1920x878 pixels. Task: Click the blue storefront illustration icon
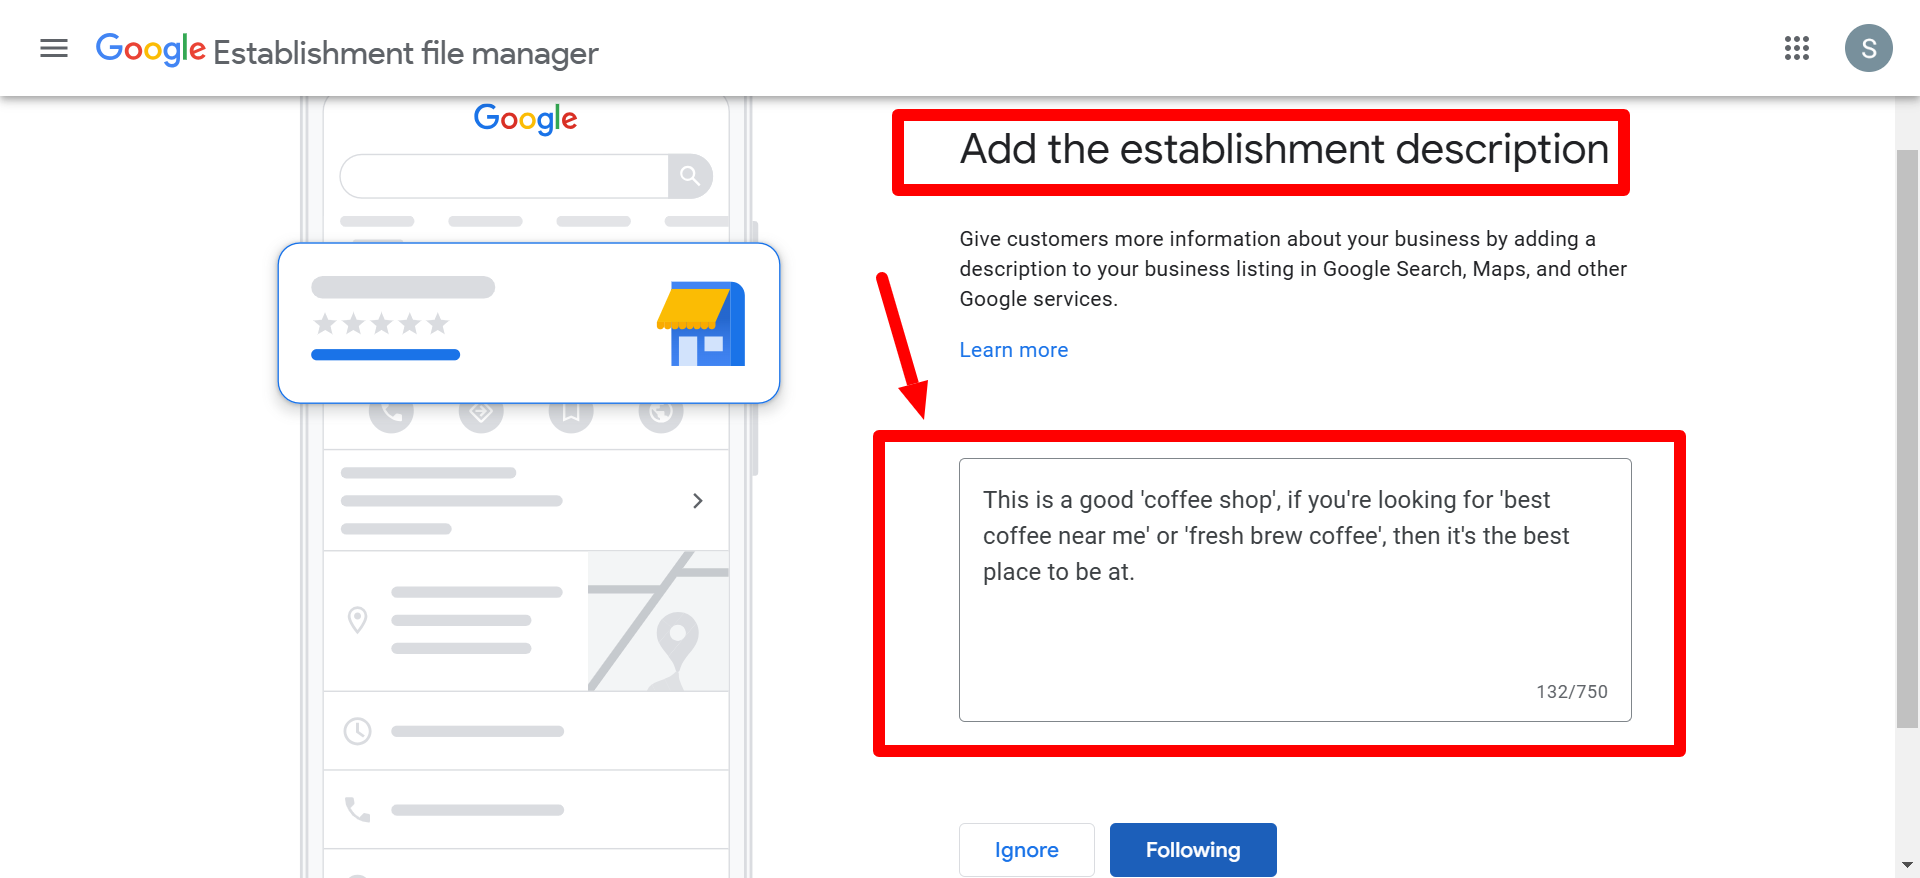[701, 324]
